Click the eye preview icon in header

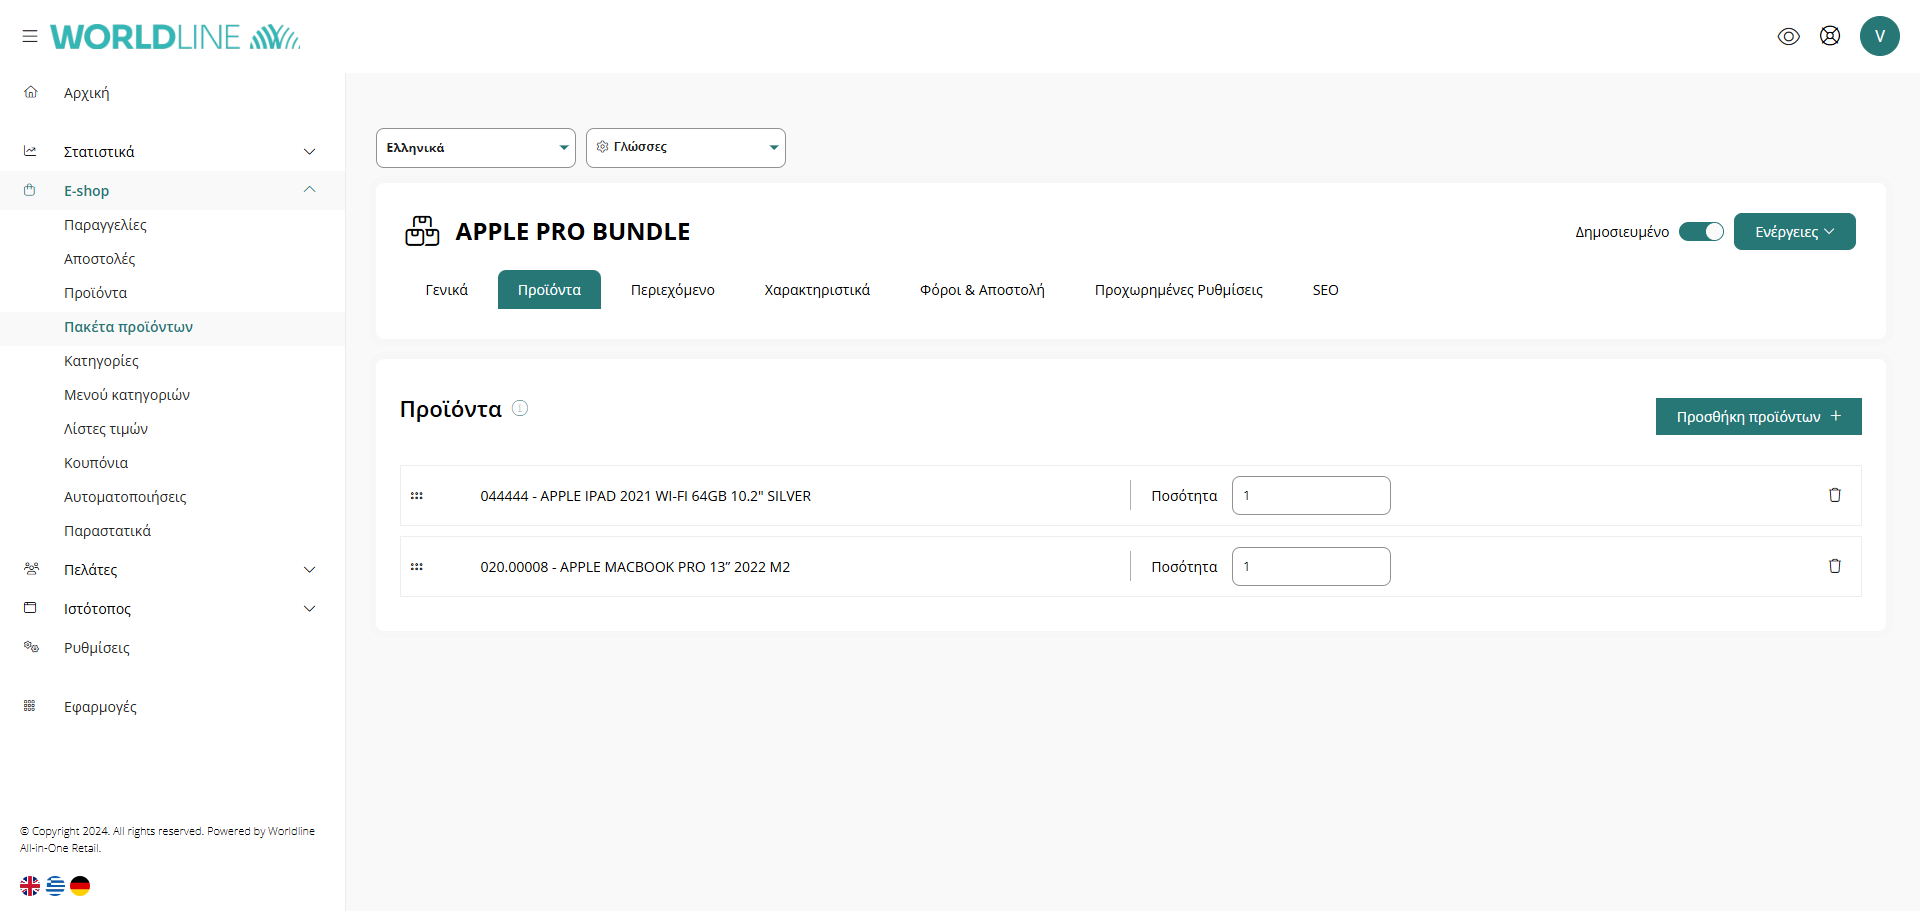click(1788, 36)
